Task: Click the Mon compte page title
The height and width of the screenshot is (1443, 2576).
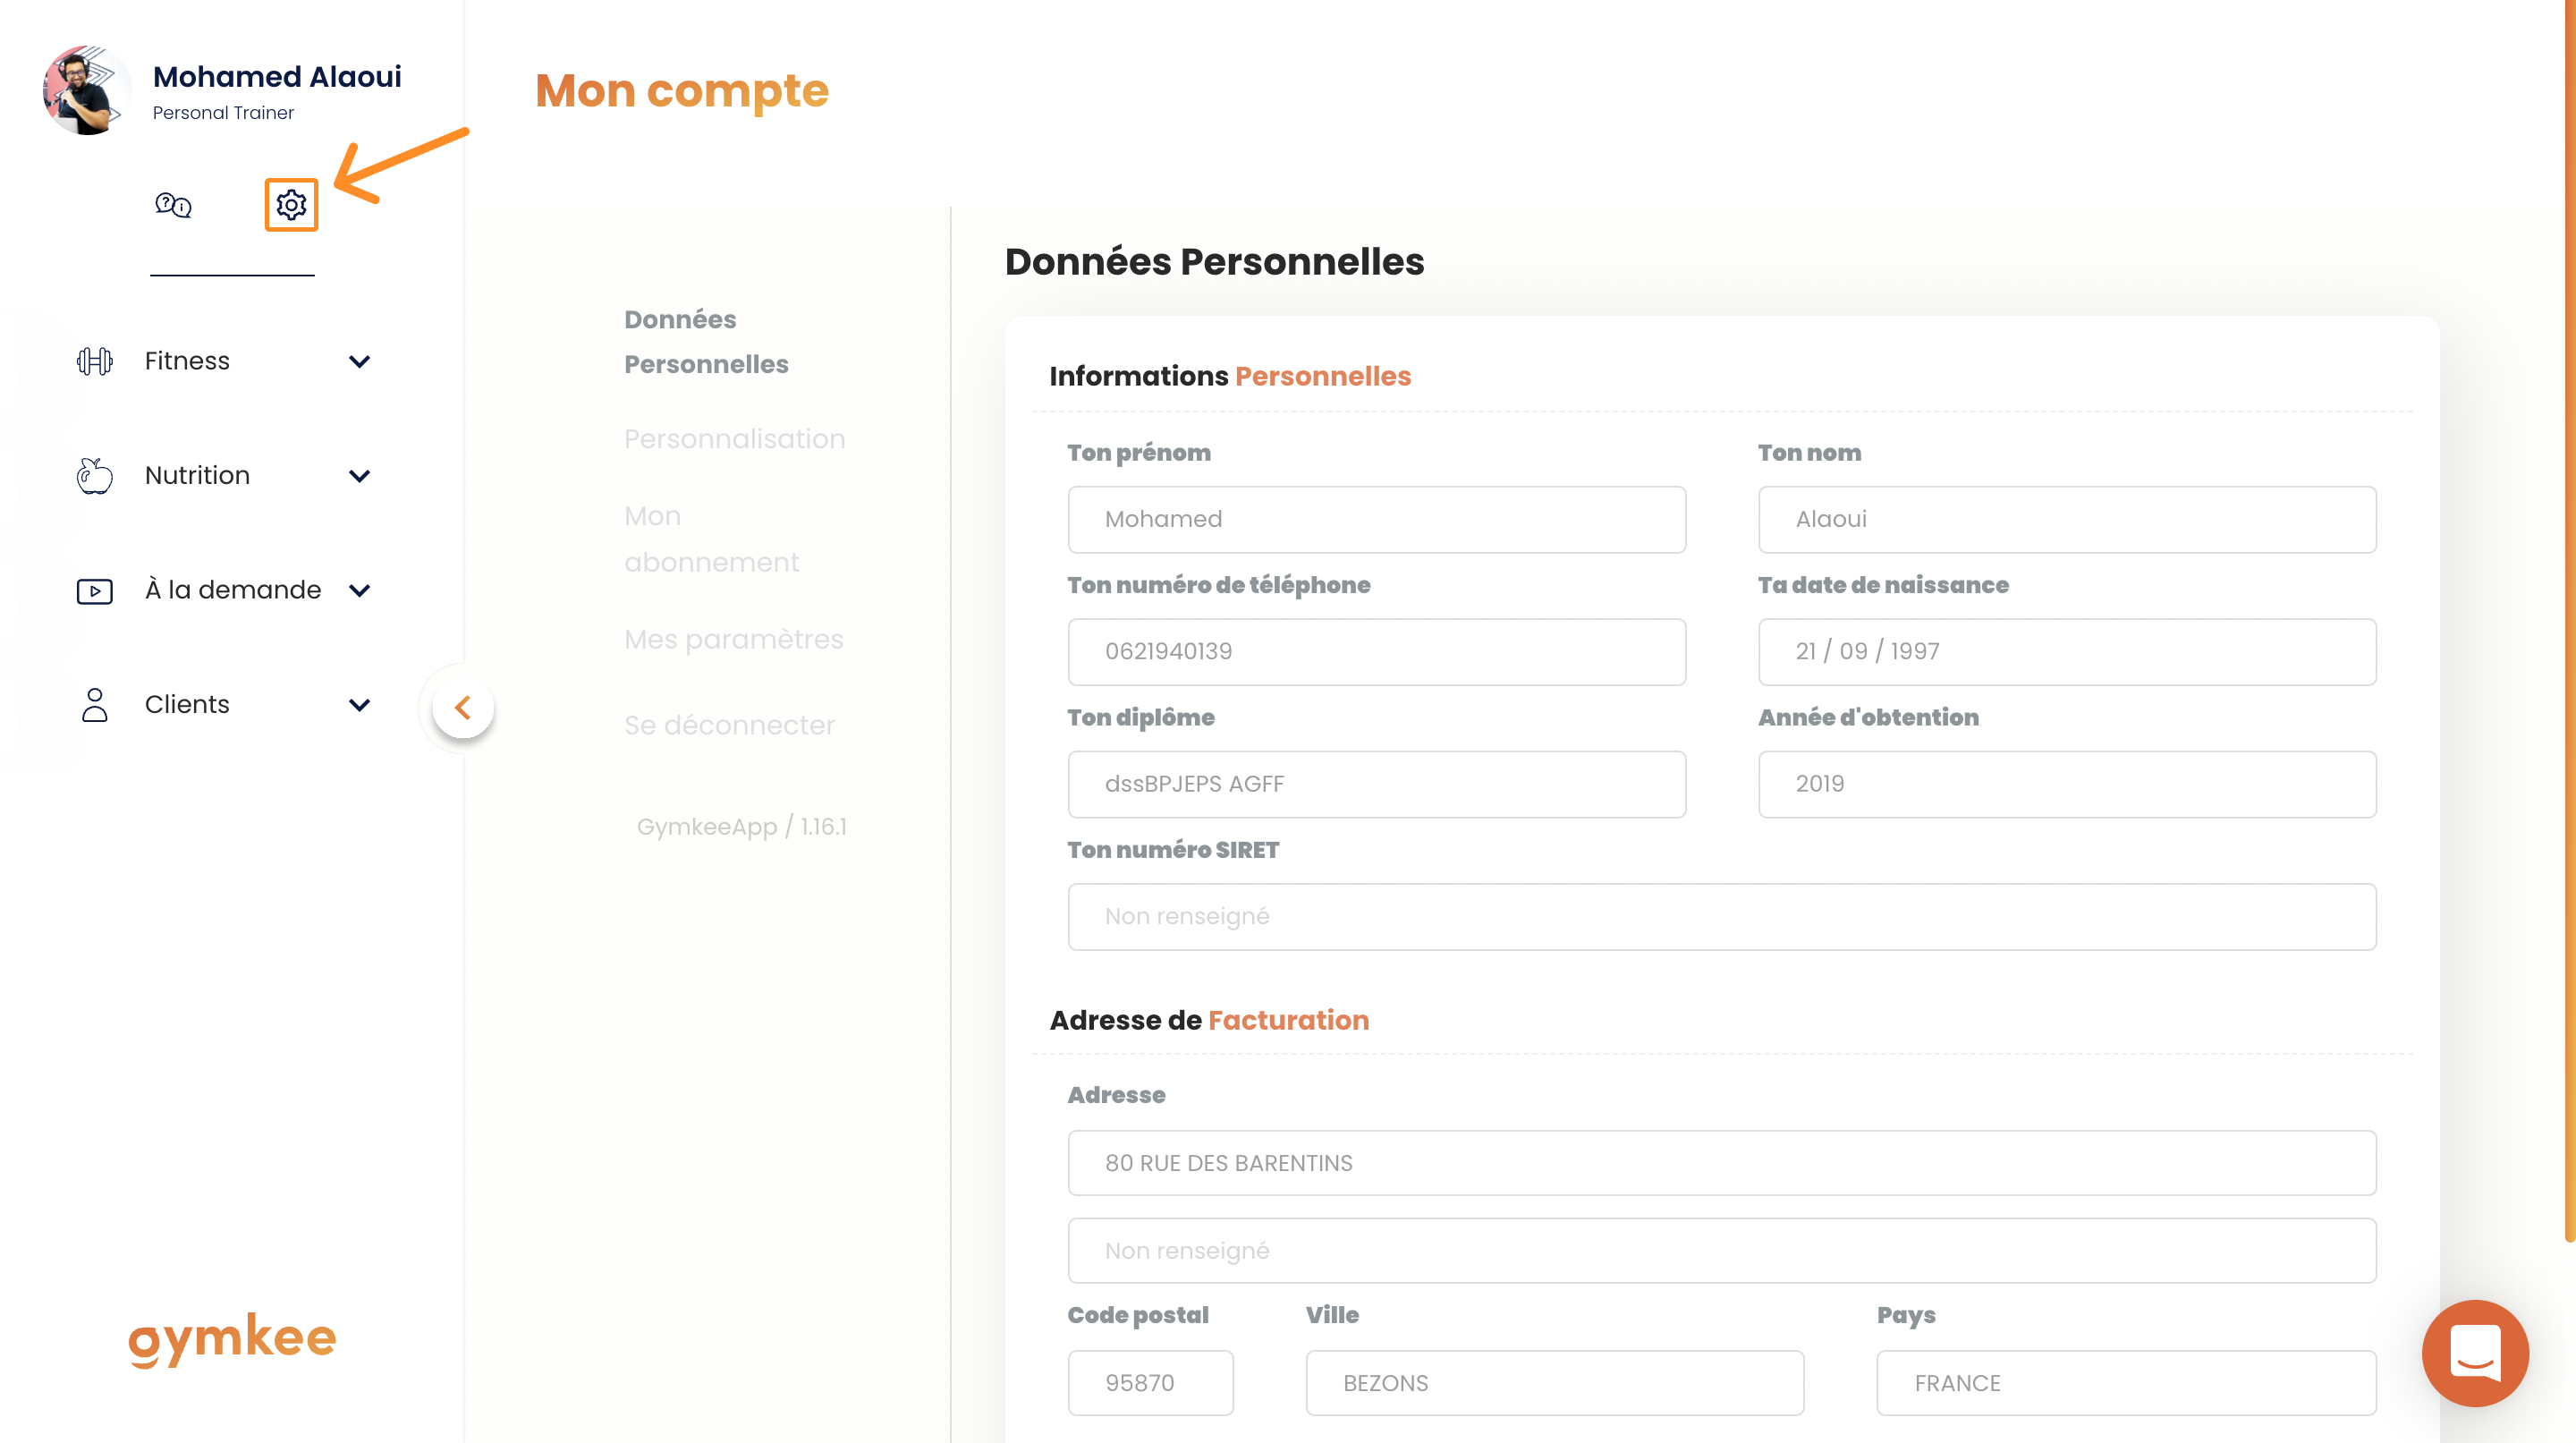Action: [681, 91]
